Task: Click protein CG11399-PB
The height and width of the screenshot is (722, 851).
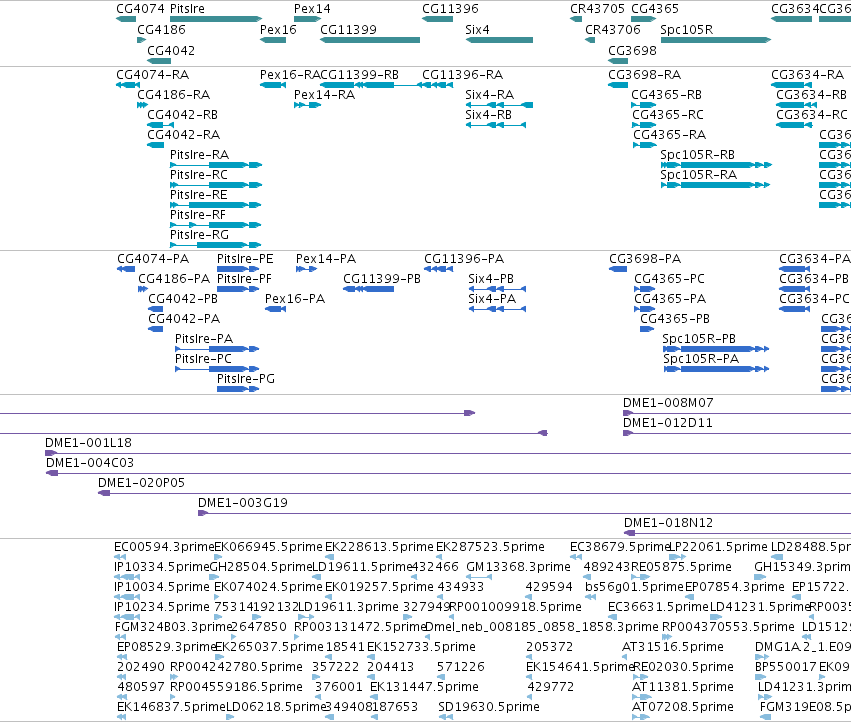Action: [382, 278]
